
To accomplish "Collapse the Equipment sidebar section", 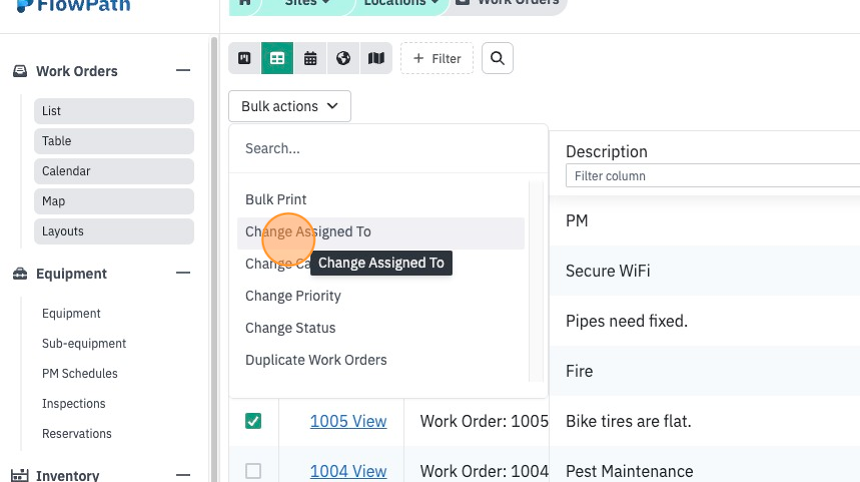I will (183, 273).
